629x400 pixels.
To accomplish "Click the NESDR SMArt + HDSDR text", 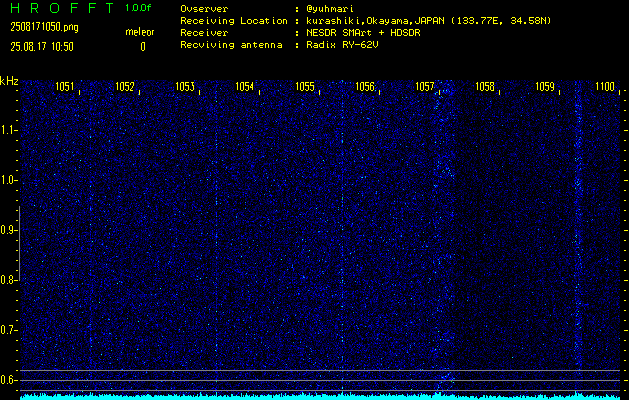I will 363,33.
